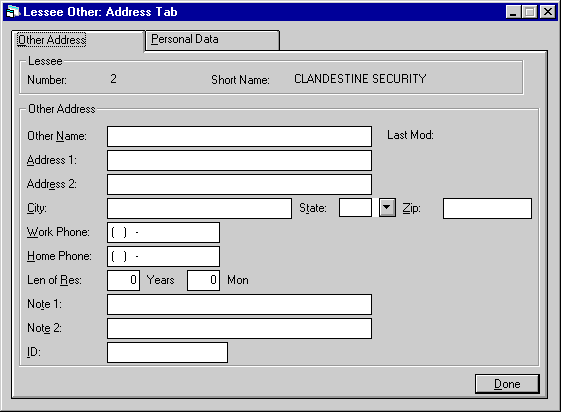This screenshot has width=561, height=412.
Task: Focus the ID input field
Action: coord(167,353)
